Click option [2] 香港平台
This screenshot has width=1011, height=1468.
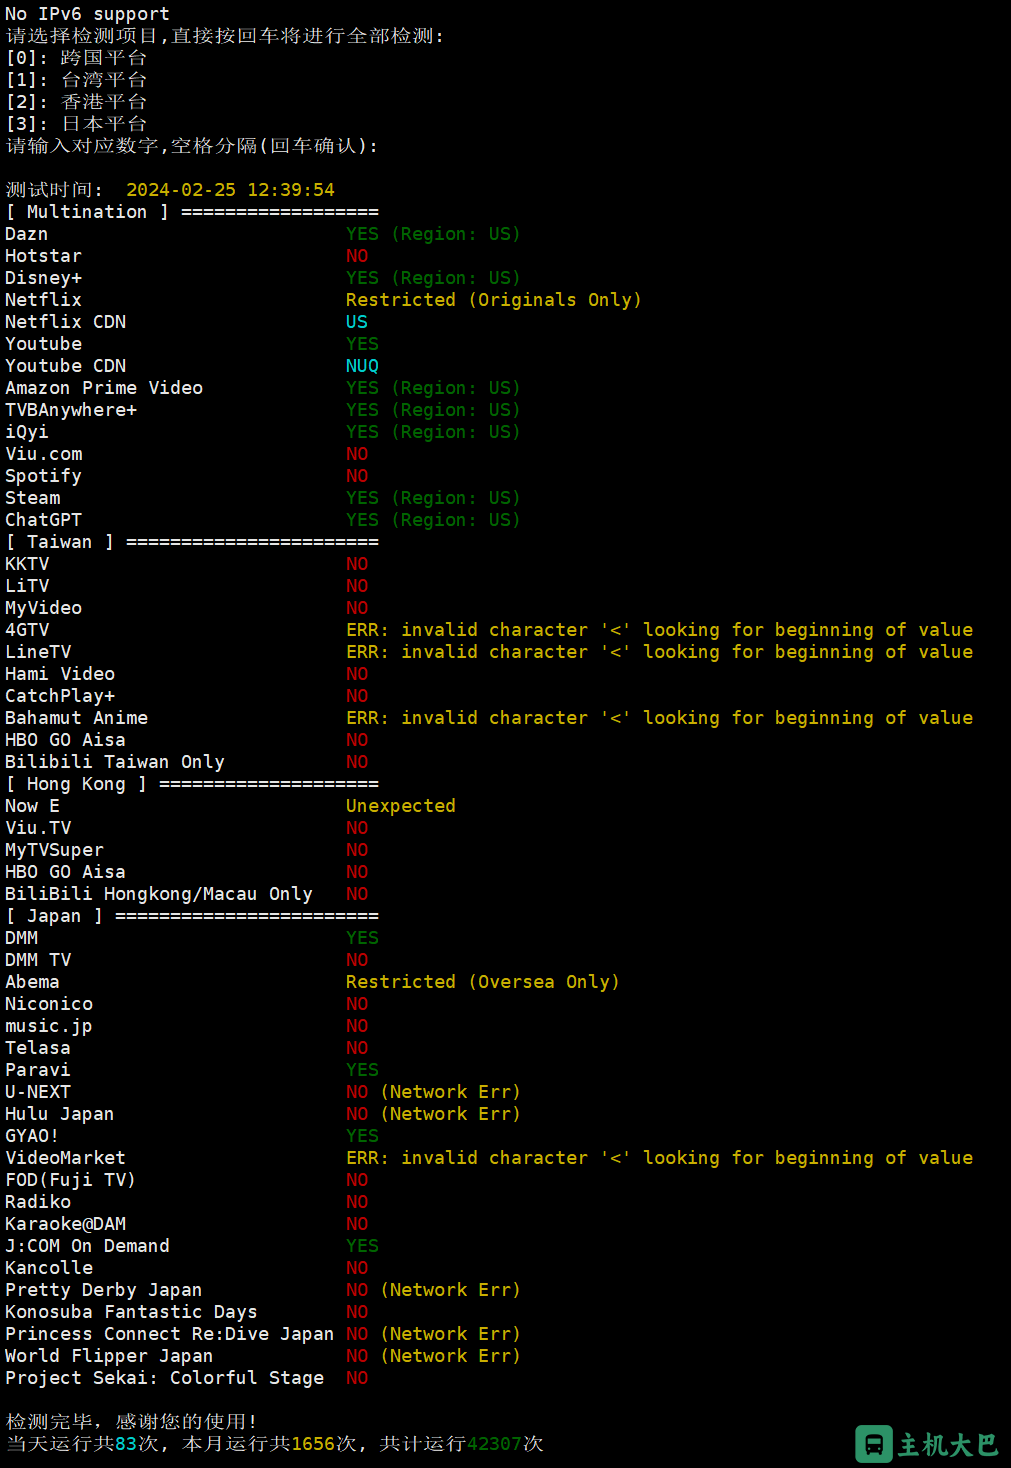tap(76, 102)
